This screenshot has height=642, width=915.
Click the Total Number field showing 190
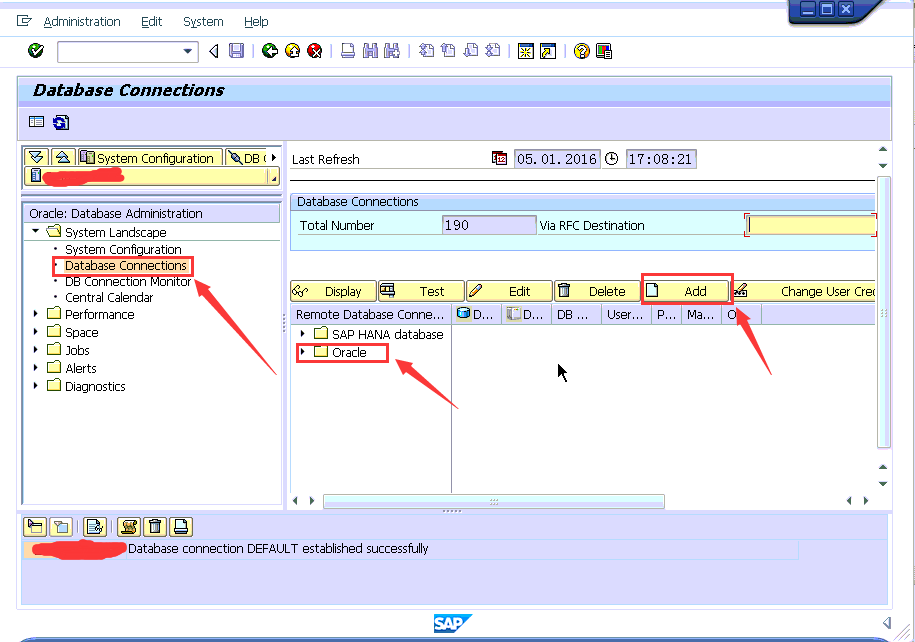pos(489,225)
